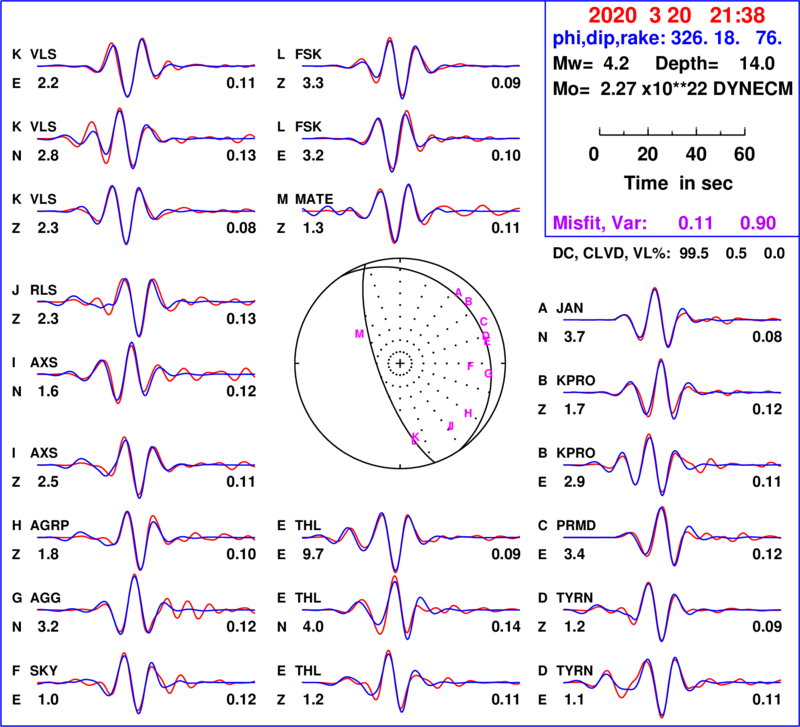Click the center cross of the beachball
This screenshot has width=800, height=727.
(x=400, y=363)
